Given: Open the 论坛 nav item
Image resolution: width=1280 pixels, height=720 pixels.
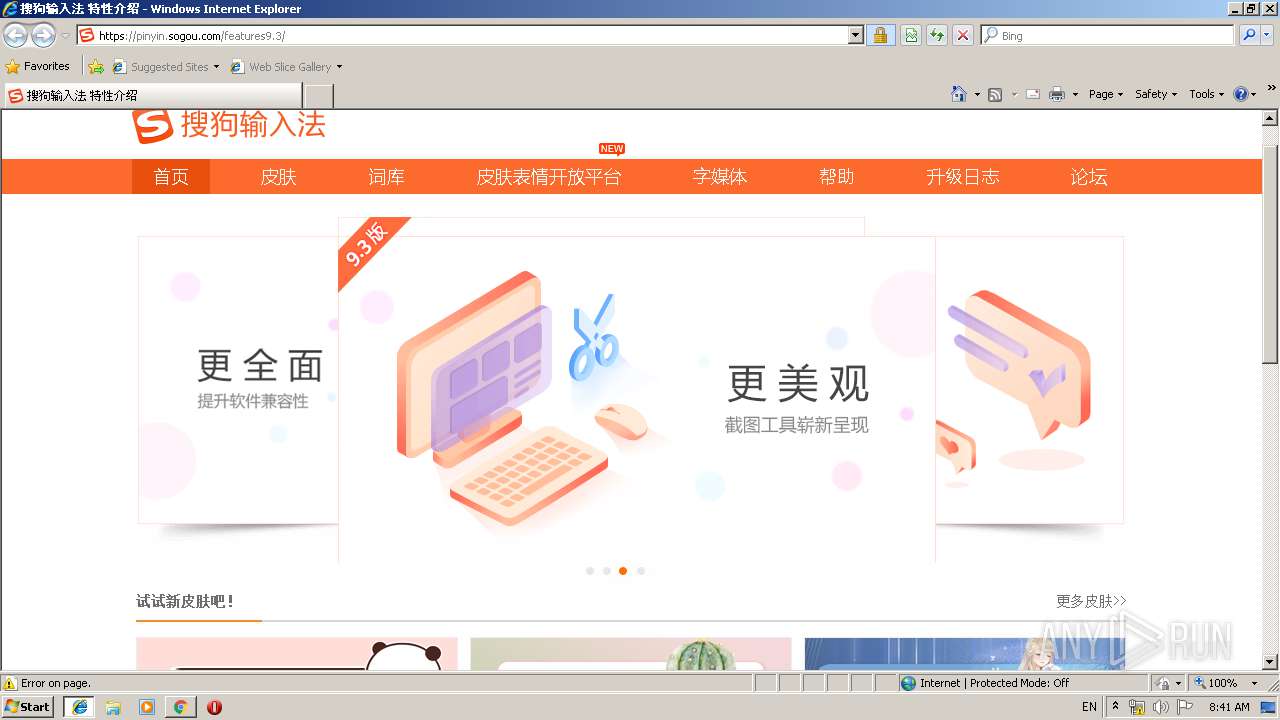Looking at the screenshot, I should (1089, 177).
